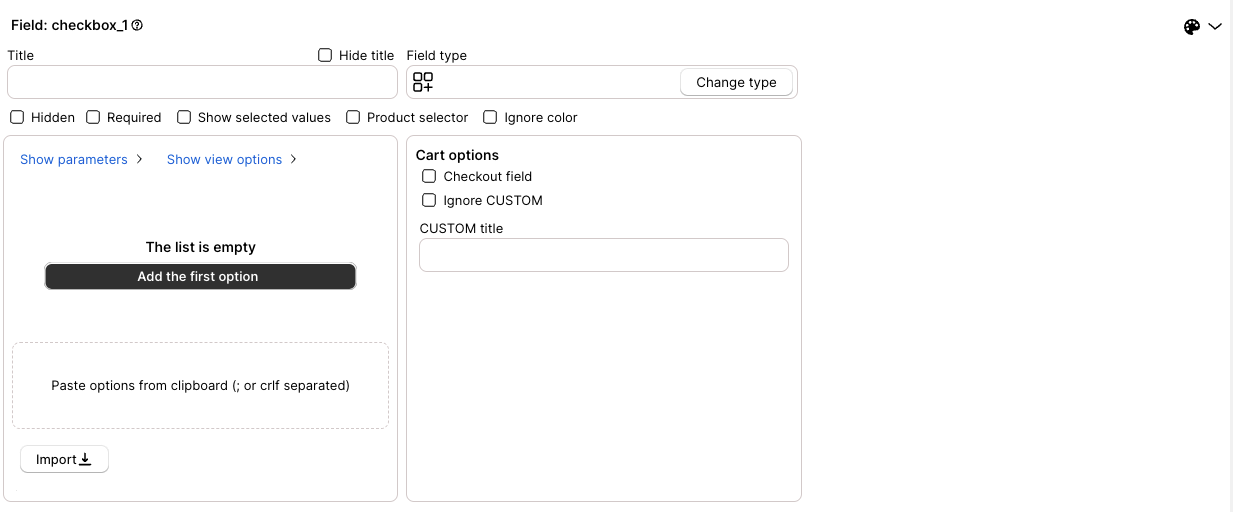The height and width of the screenshot is (512, 1233).
Task: Open the Show parameters link
Action: (x=74, y=159)
